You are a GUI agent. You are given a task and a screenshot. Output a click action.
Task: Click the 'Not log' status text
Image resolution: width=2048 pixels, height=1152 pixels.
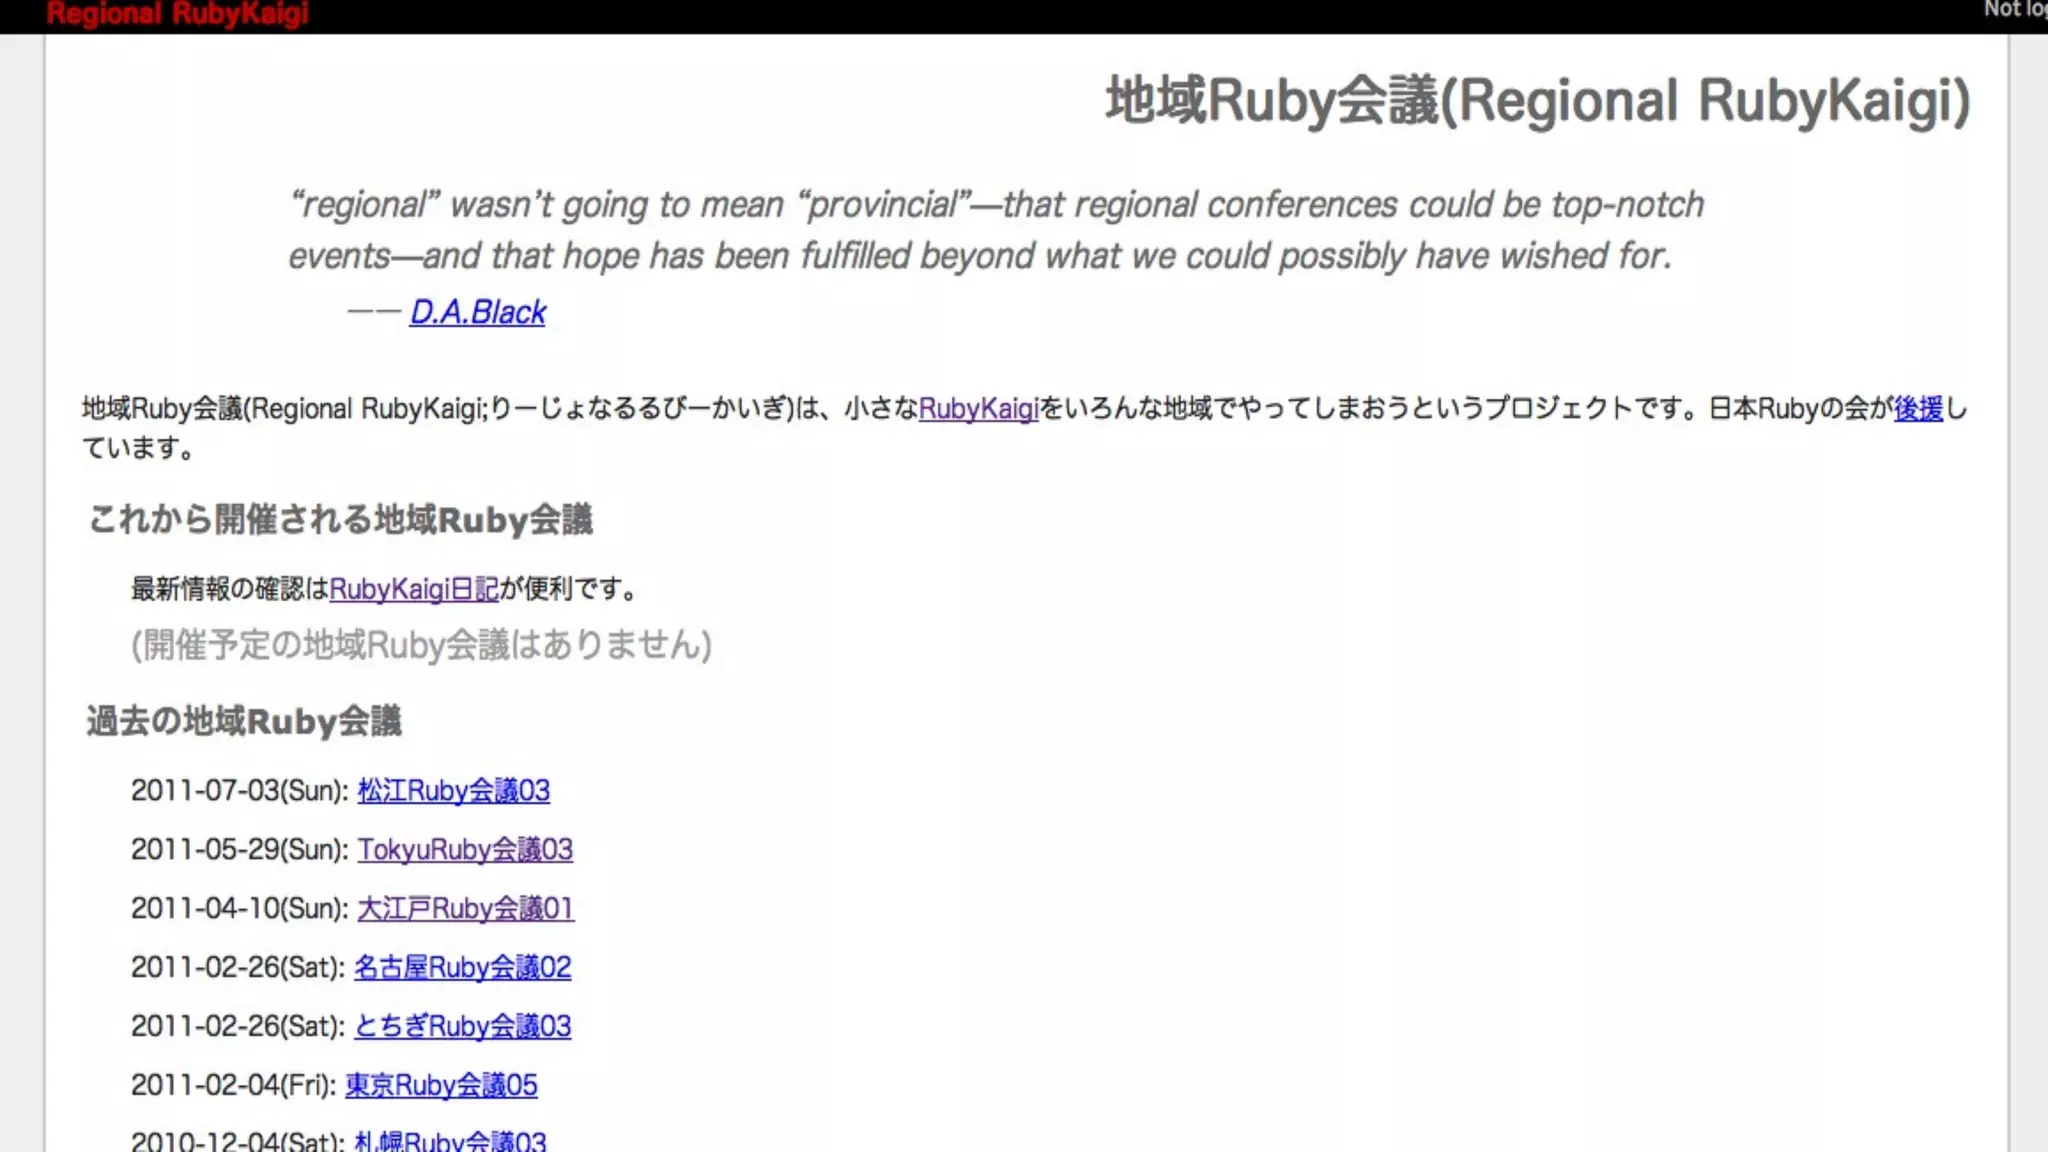coord(2015,10)
